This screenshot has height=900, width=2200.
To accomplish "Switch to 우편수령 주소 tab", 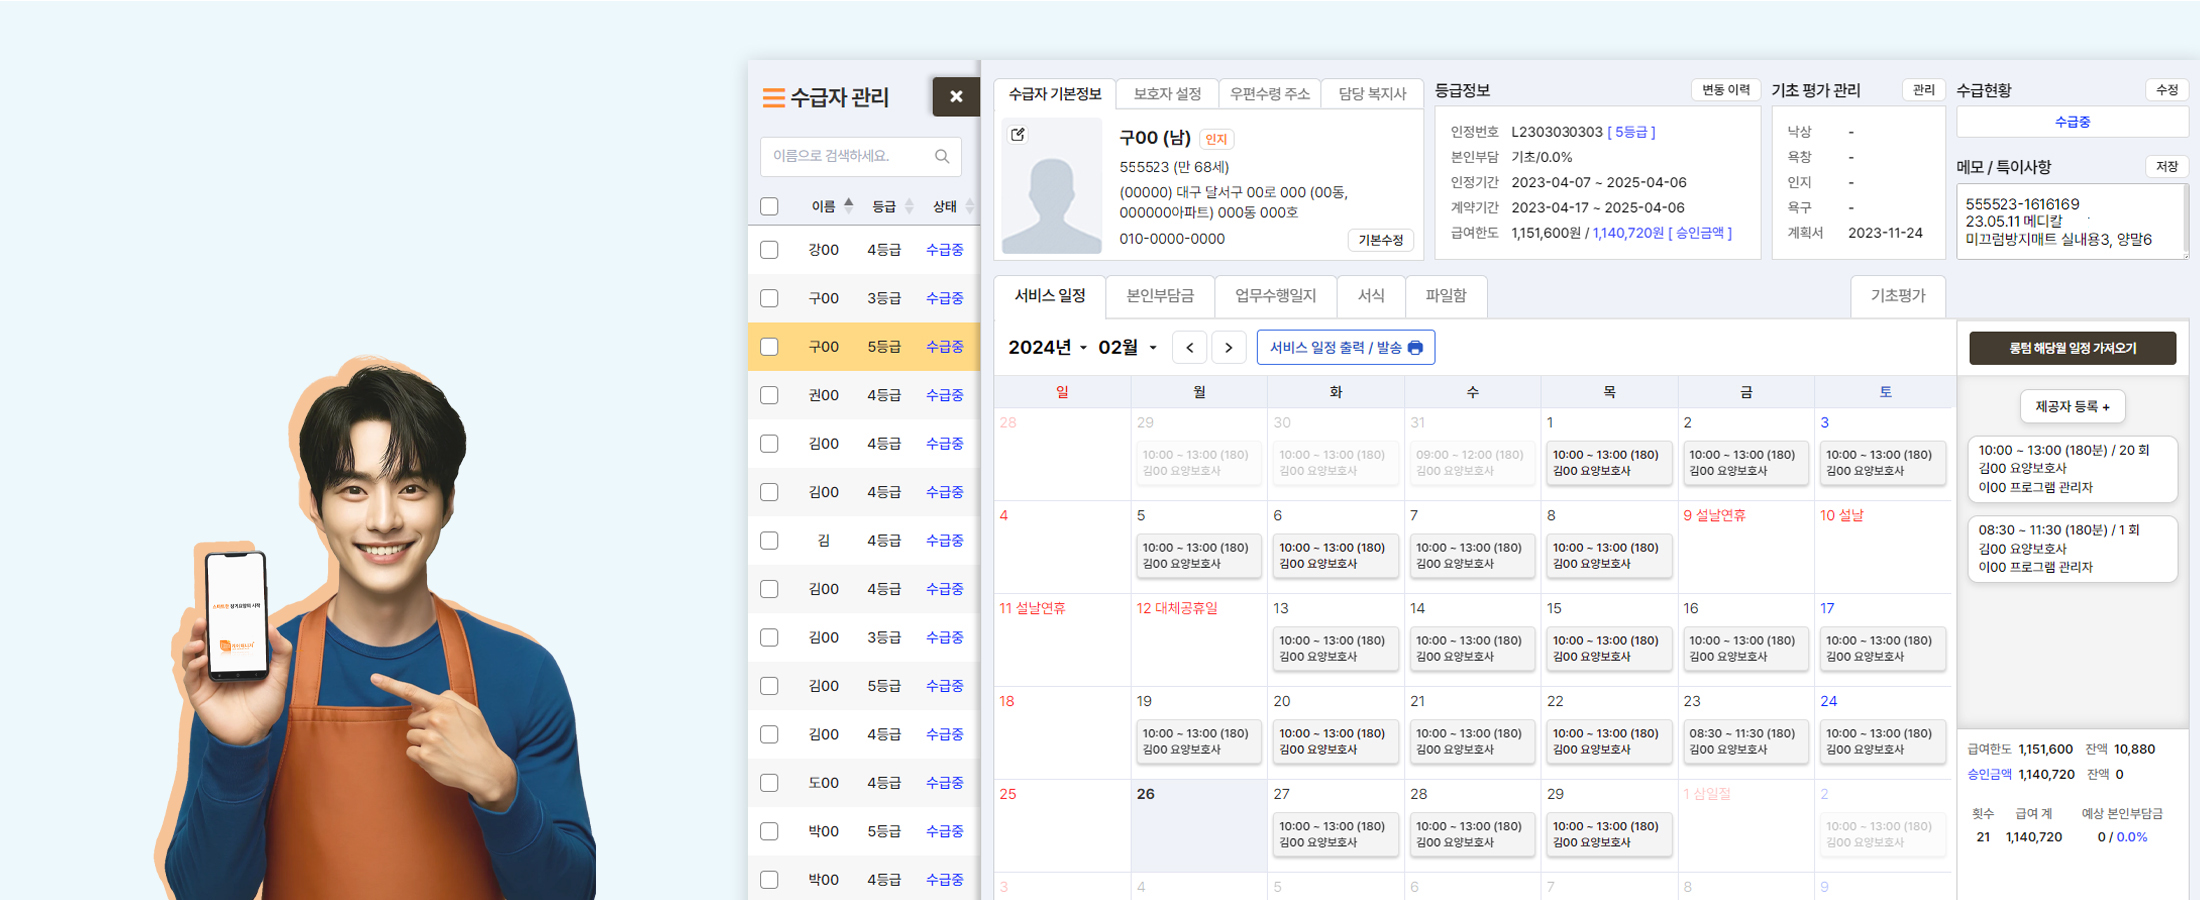I will (1269, 93).
